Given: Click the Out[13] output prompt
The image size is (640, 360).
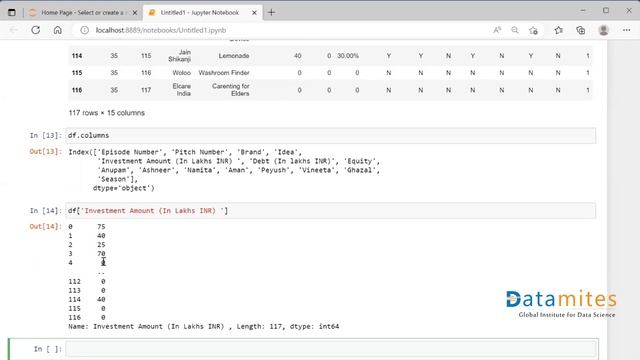Looking at the screenshot, I should (x=46, y=151).
